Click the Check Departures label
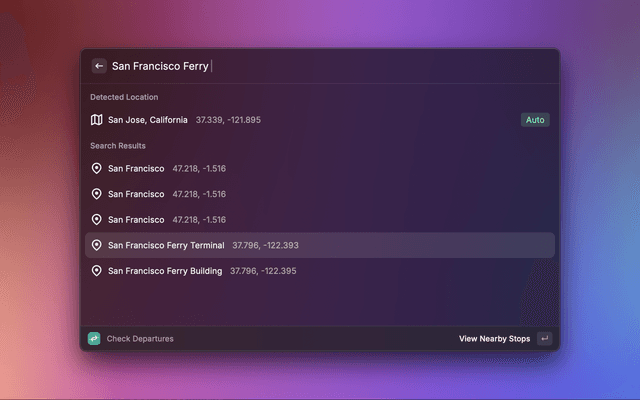Viewport: 640px width, 400px height. click(x=140, y=339)
